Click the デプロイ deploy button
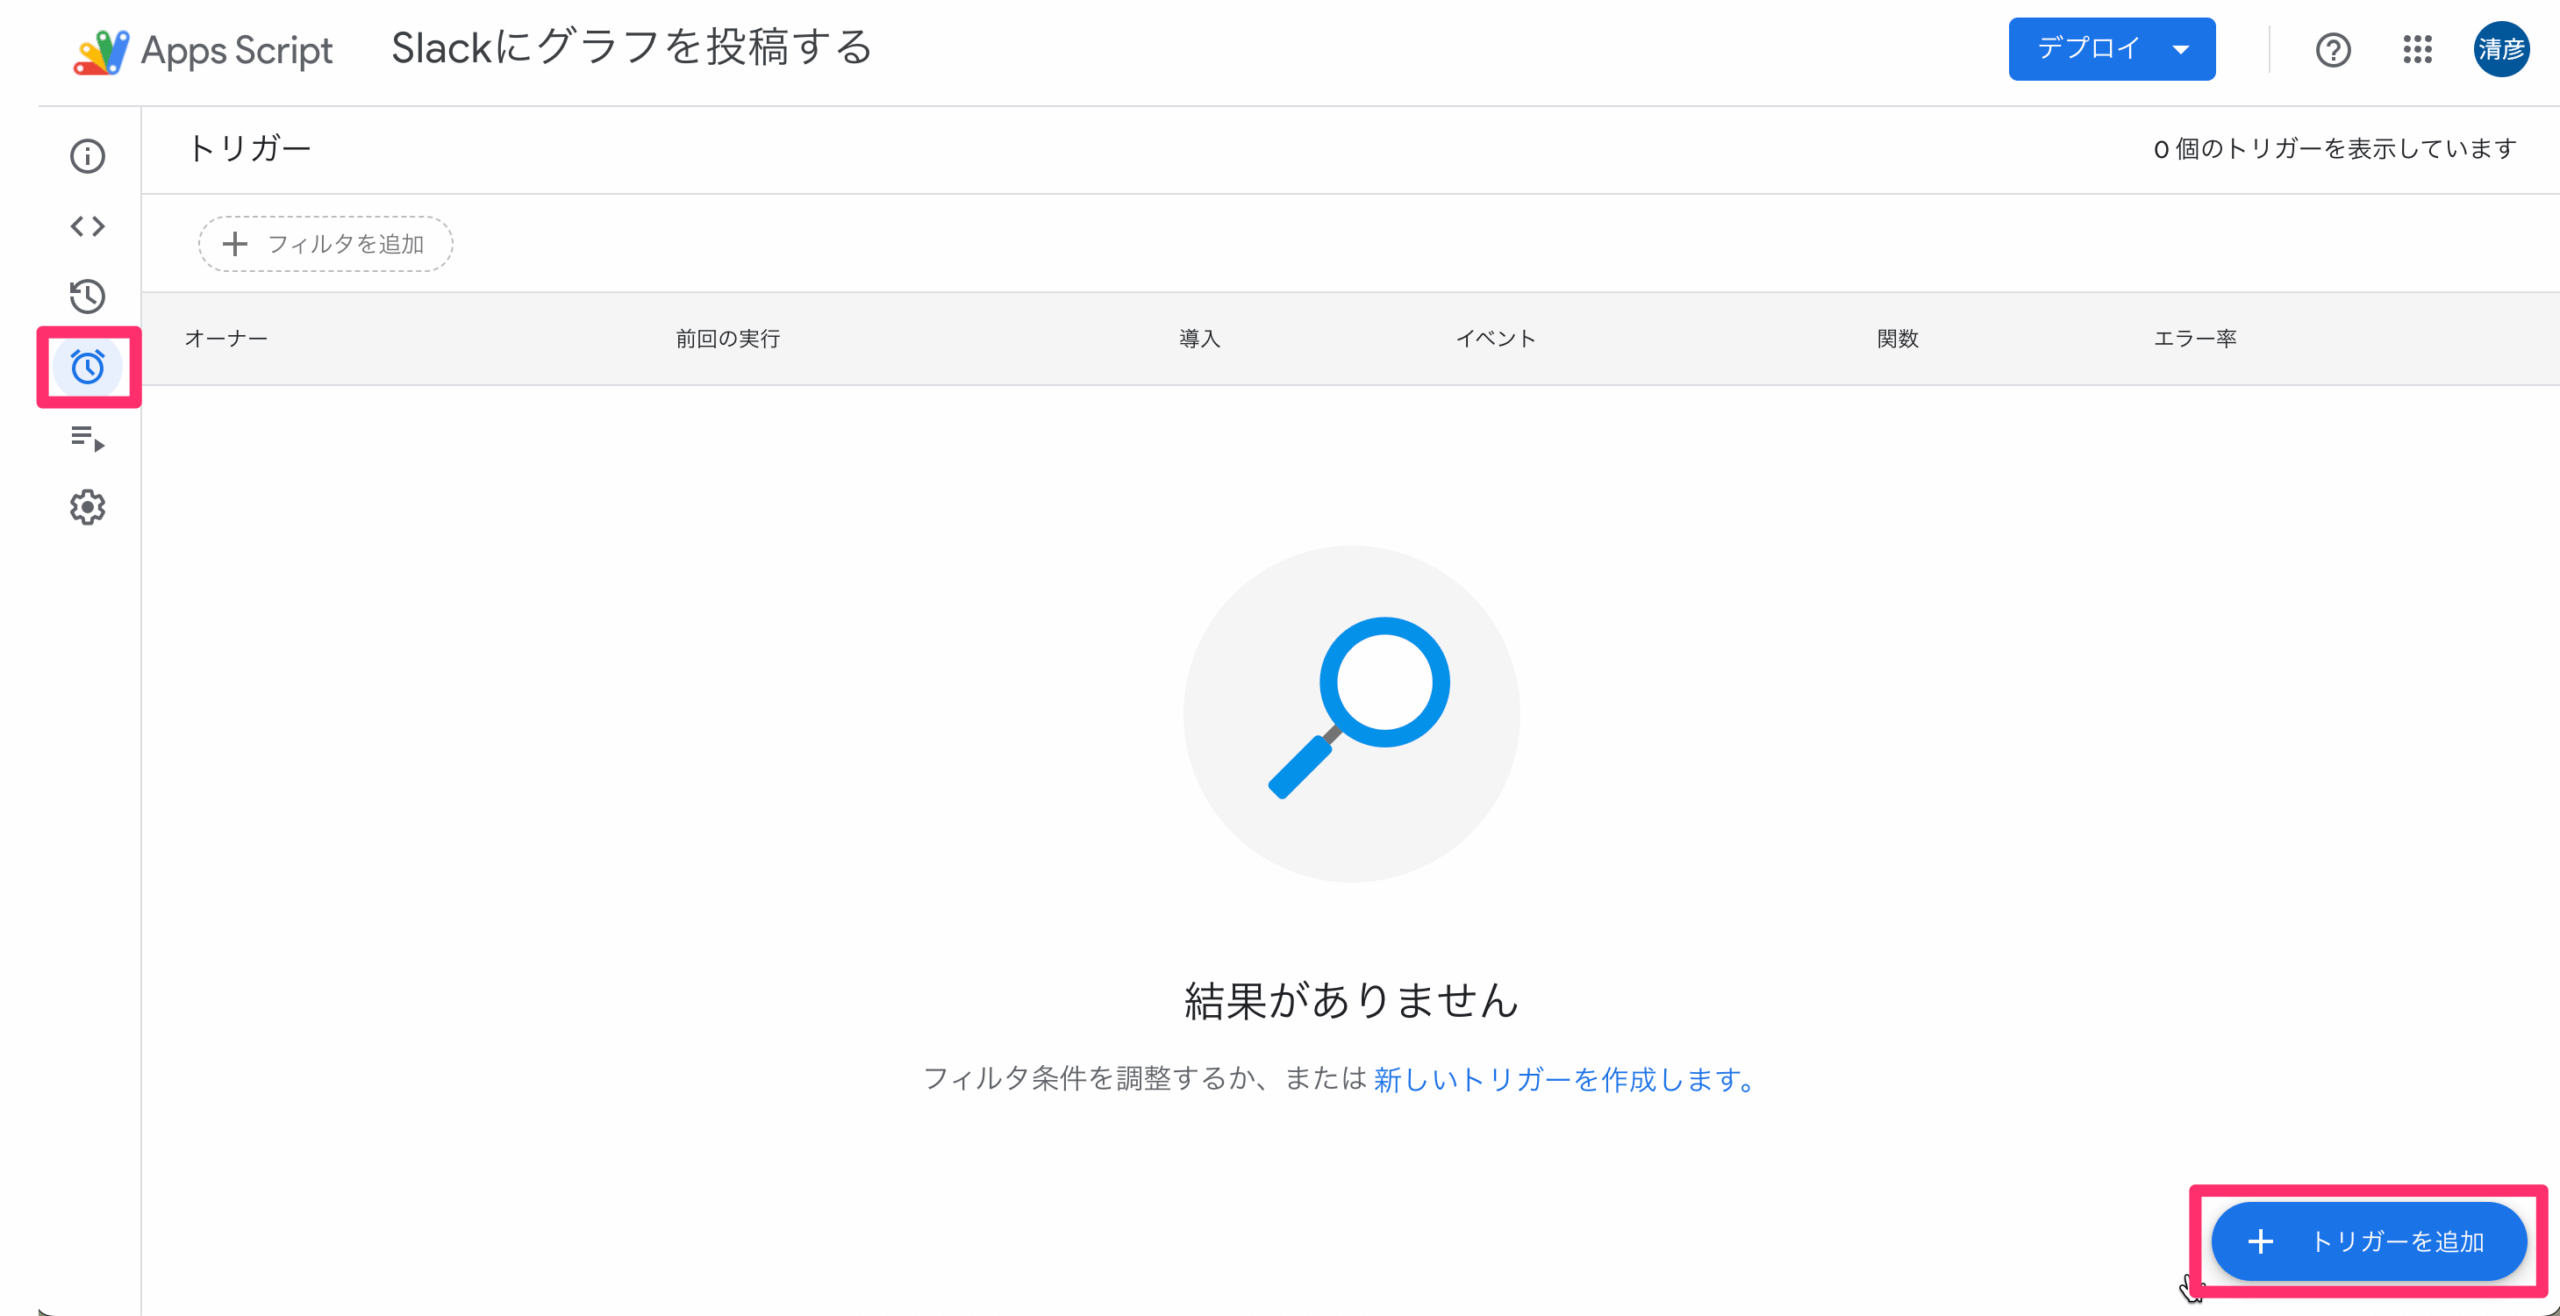The height and width of the screenshot is (1316, 2560). click(2111, 49)
